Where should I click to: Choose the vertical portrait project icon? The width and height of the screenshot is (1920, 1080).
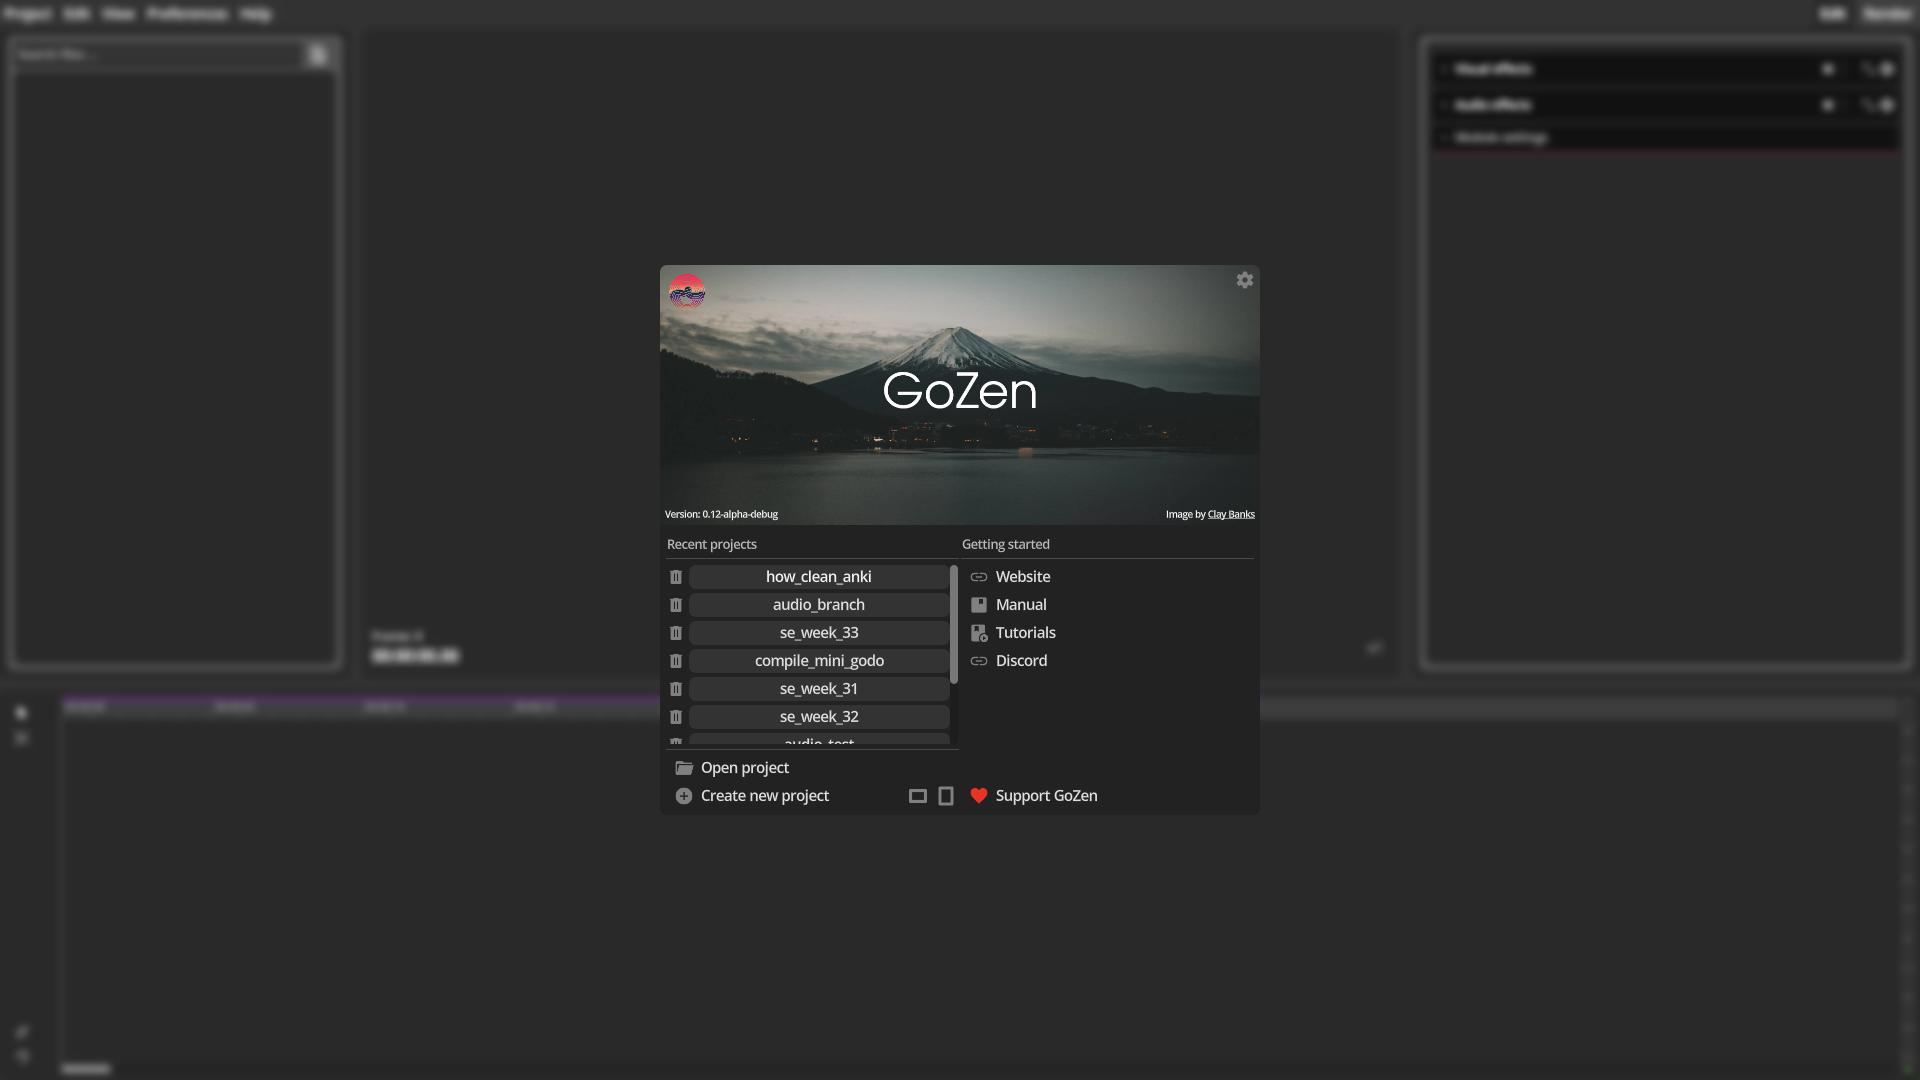pyautogui.click(x=946, y=796)
